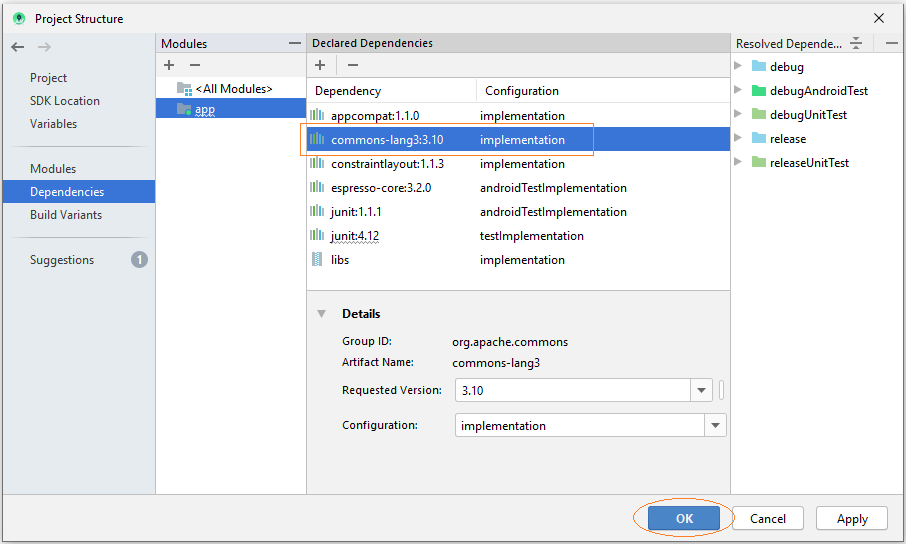Expand the releaseUnitTest node
This screenshot has height=544, width=906.
pos(738,162)
